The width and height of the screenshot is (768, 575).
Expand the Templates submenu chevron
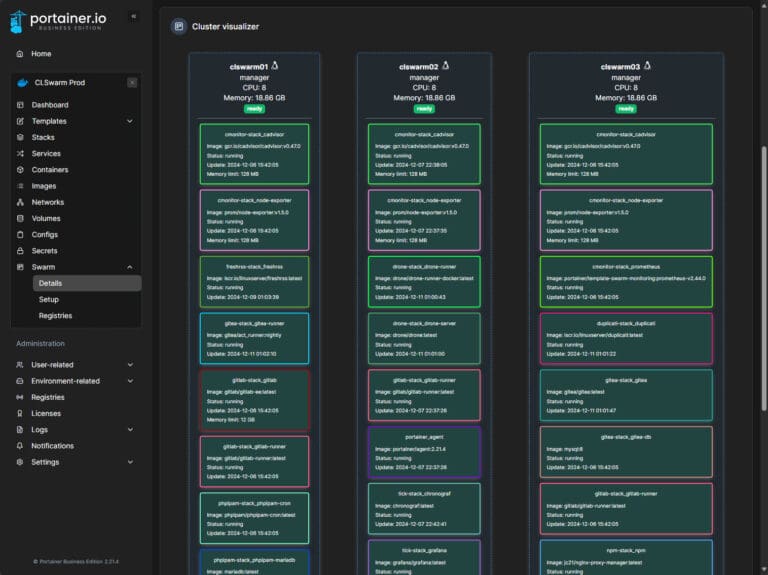point(130,121)
